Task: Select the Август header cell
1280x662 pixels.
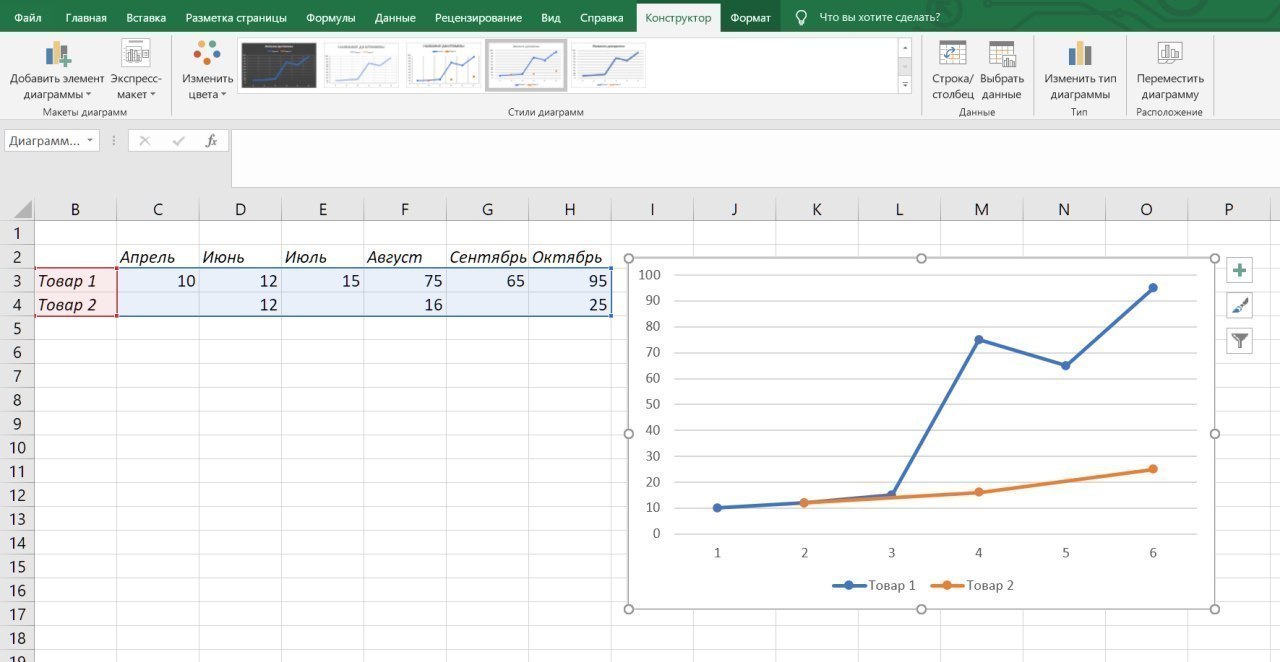Action: pos(405,257)
